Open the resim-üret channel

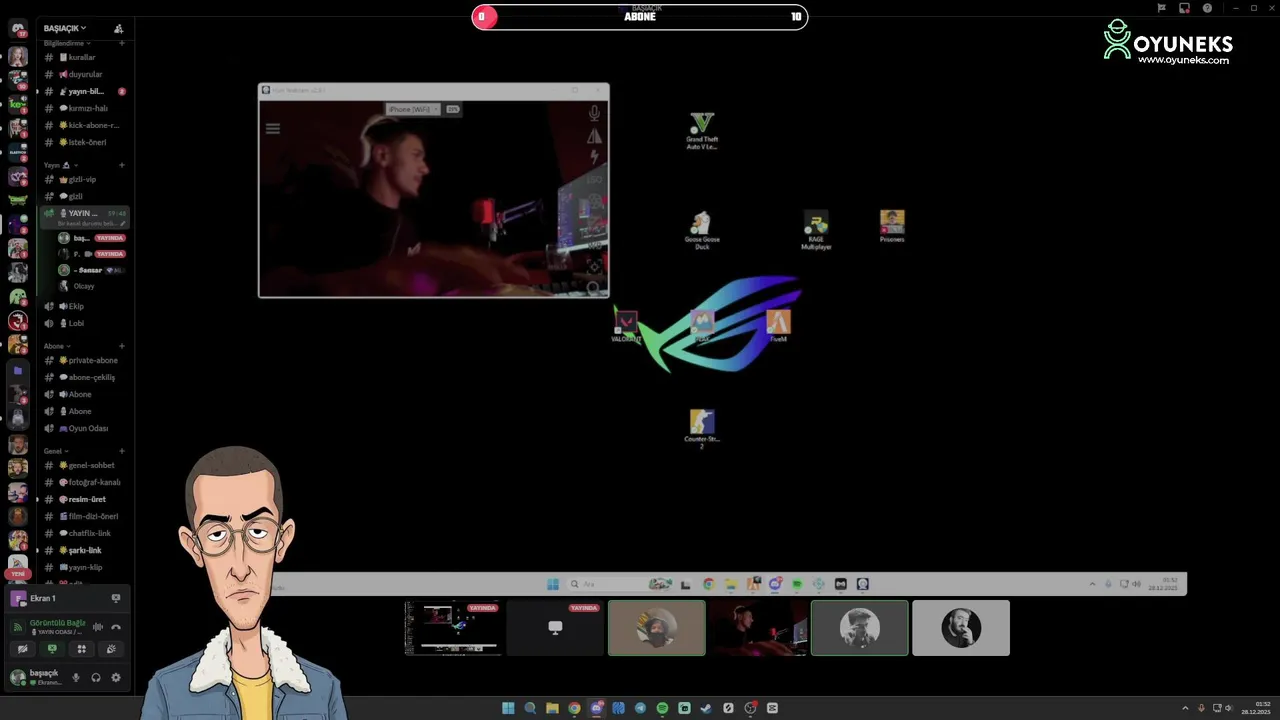click(x=85, y=499)
